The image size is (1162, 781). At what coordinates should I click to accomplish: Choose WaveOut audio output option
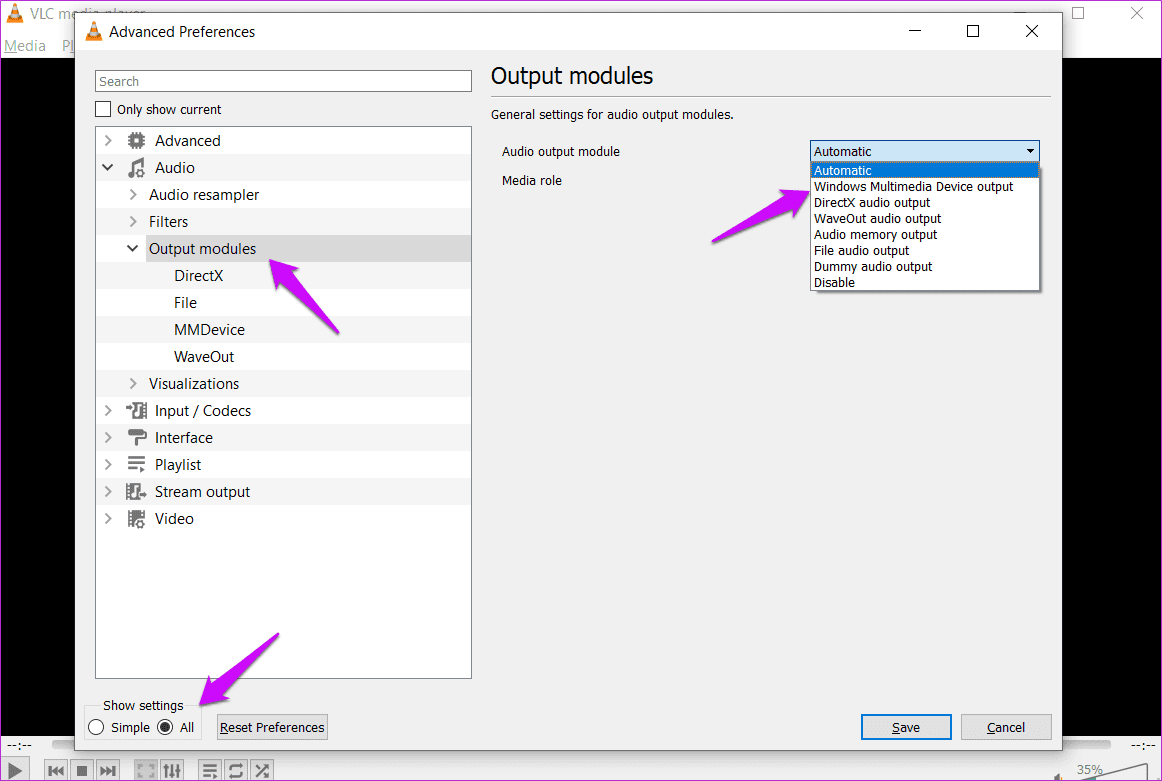tap(925, 219)
